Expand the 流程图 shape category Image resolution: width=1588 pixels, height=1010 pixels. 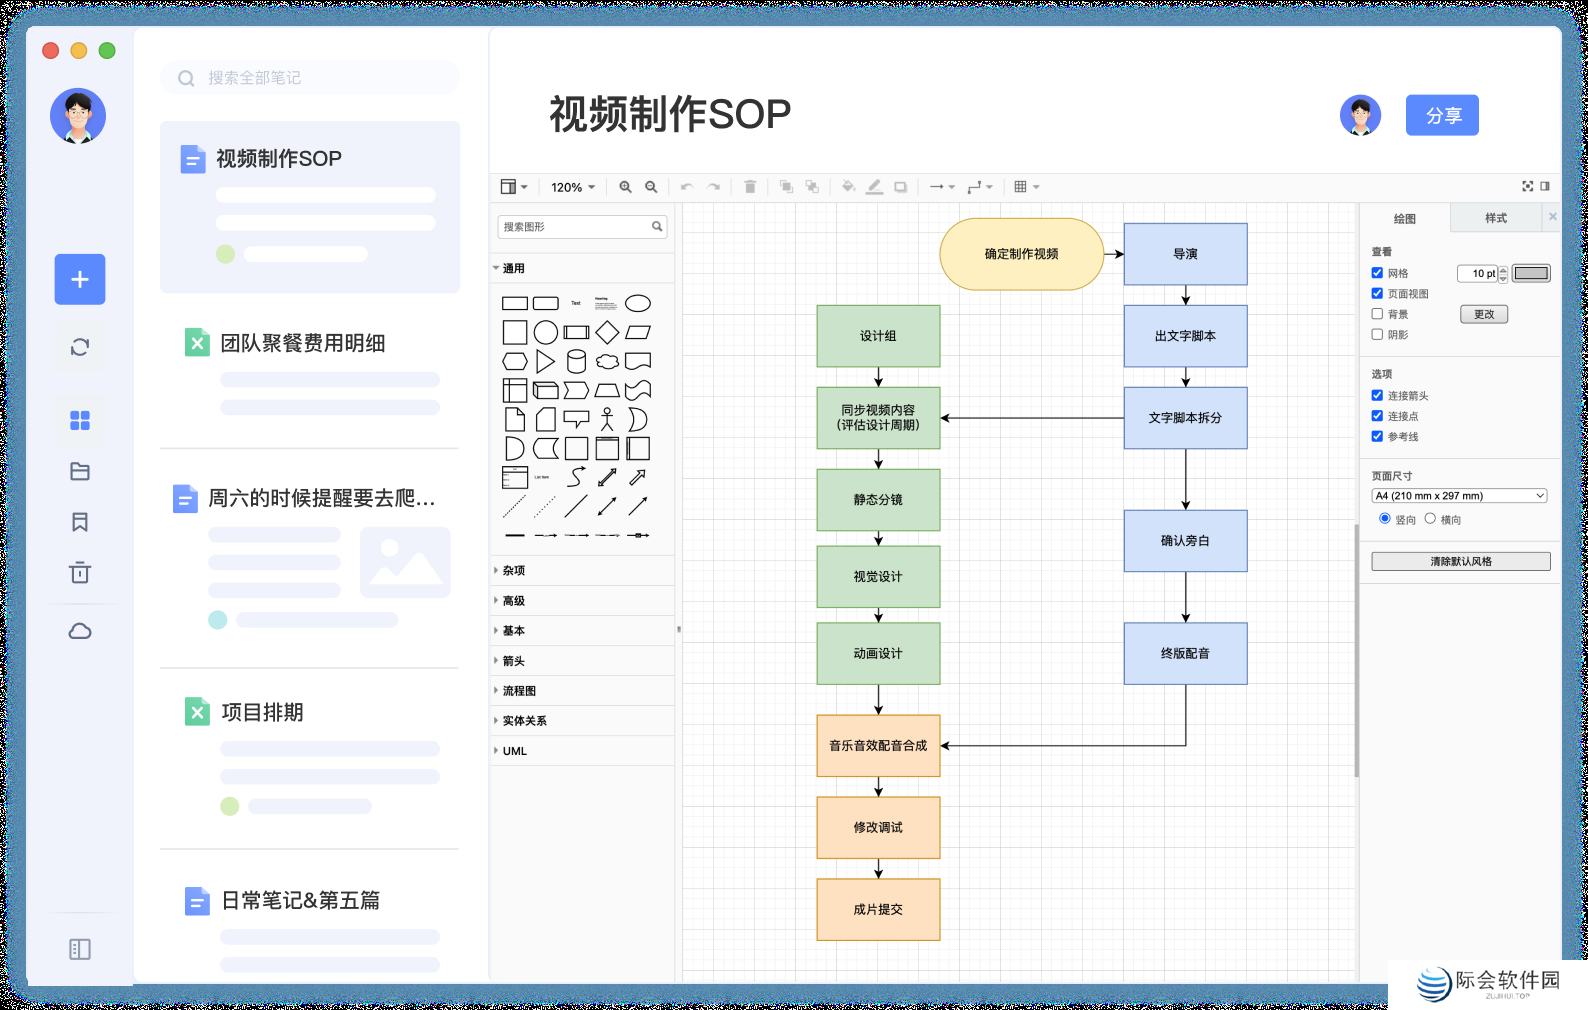pos(519,691)
